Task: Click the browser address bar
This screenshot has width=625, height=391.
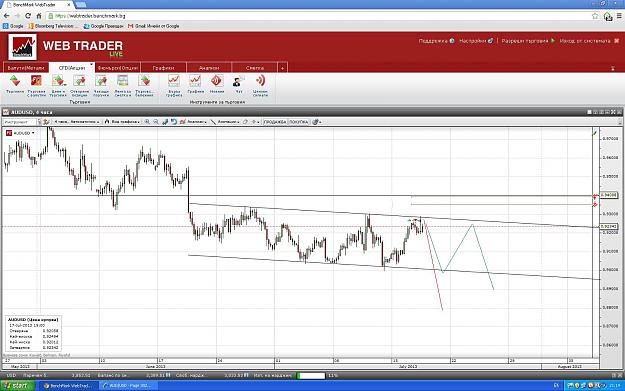Action: (319, 16)
